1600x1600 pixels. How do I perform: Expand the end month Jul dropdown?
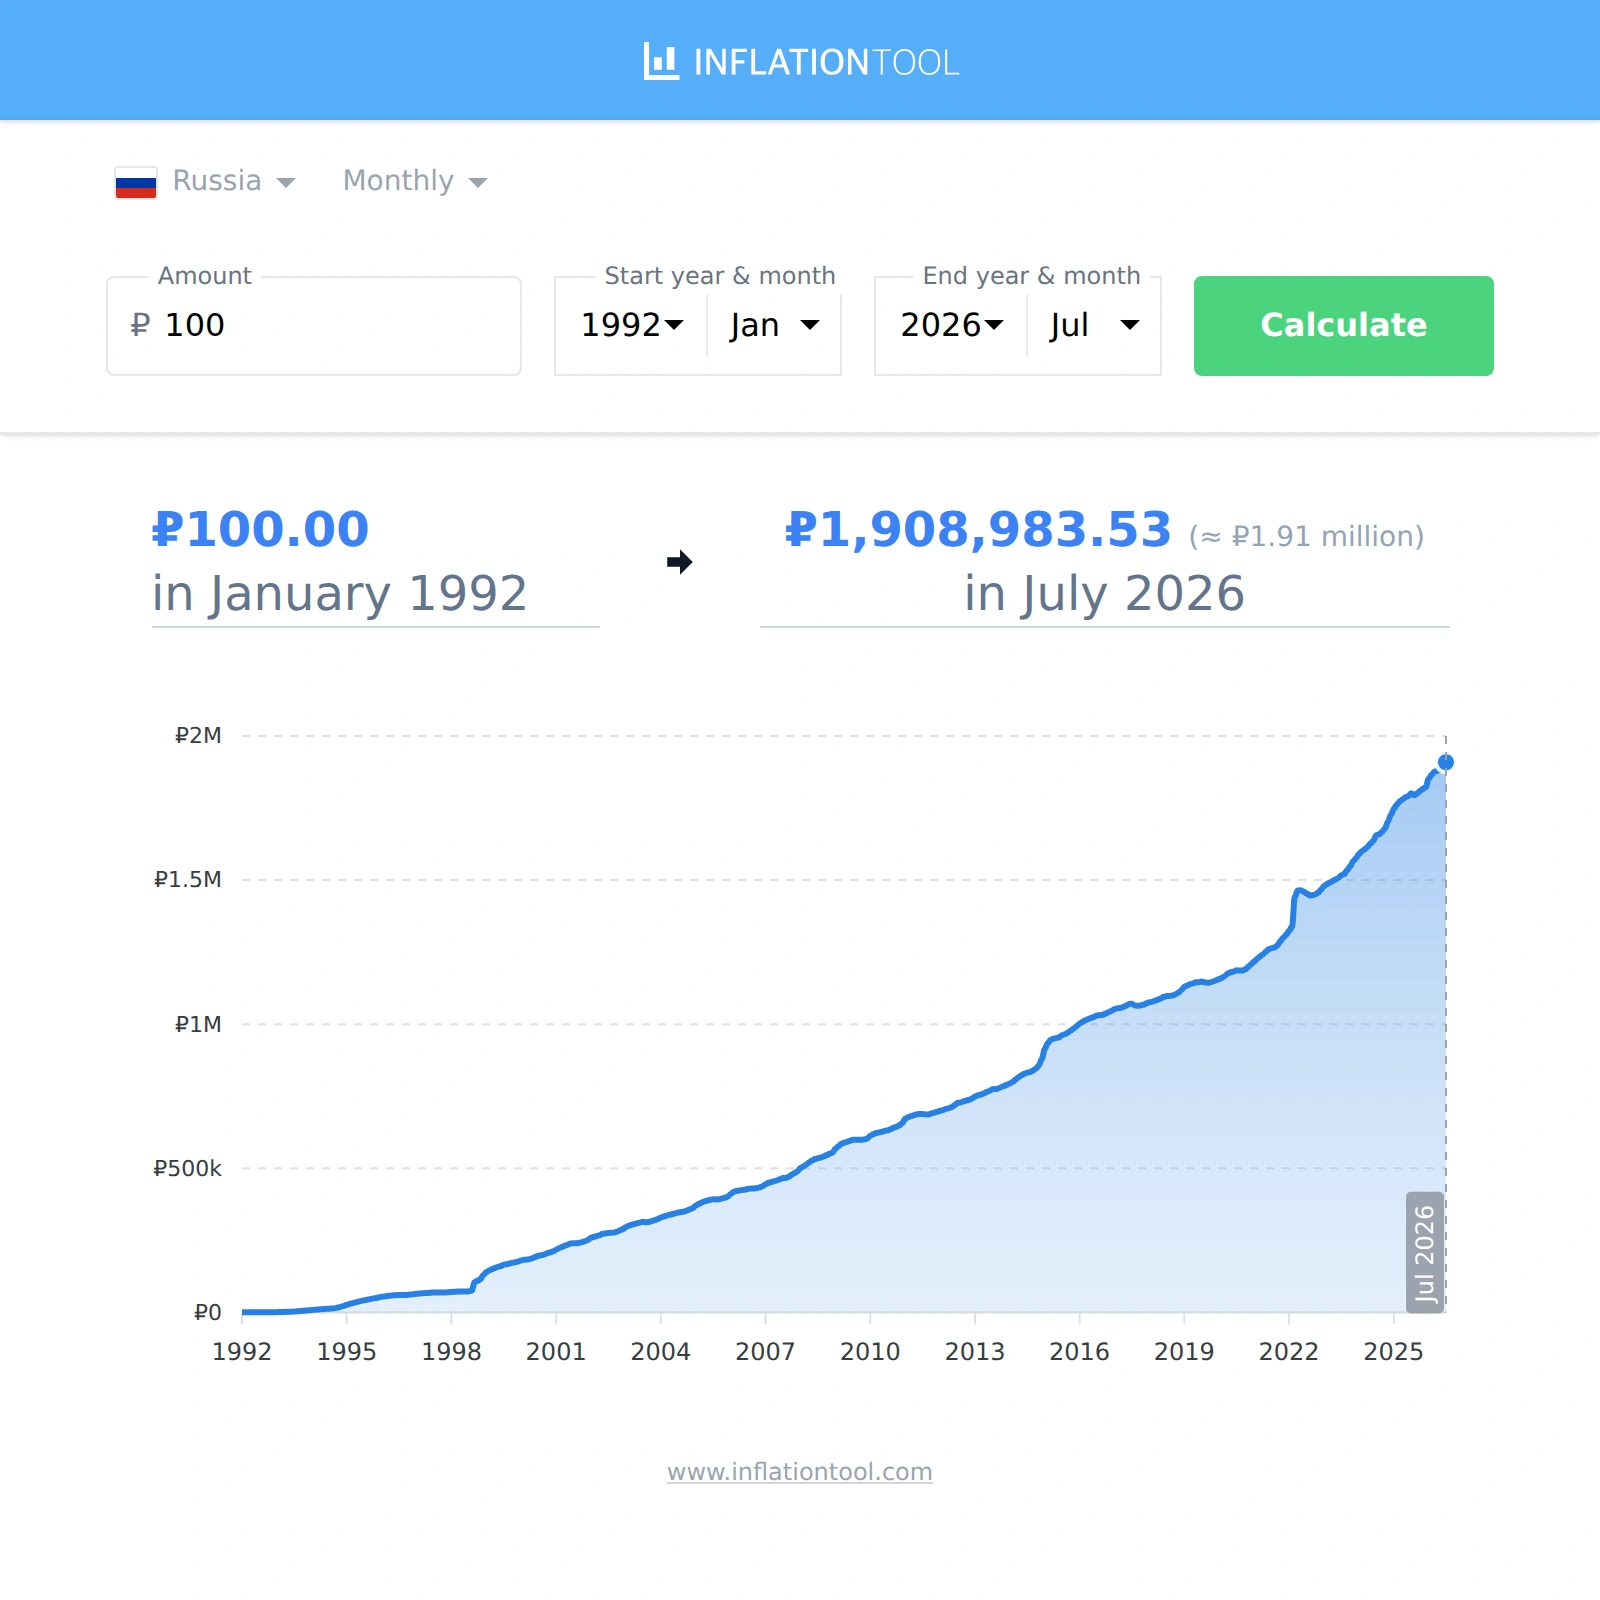pyautogui.click(x=1094, y=325)
